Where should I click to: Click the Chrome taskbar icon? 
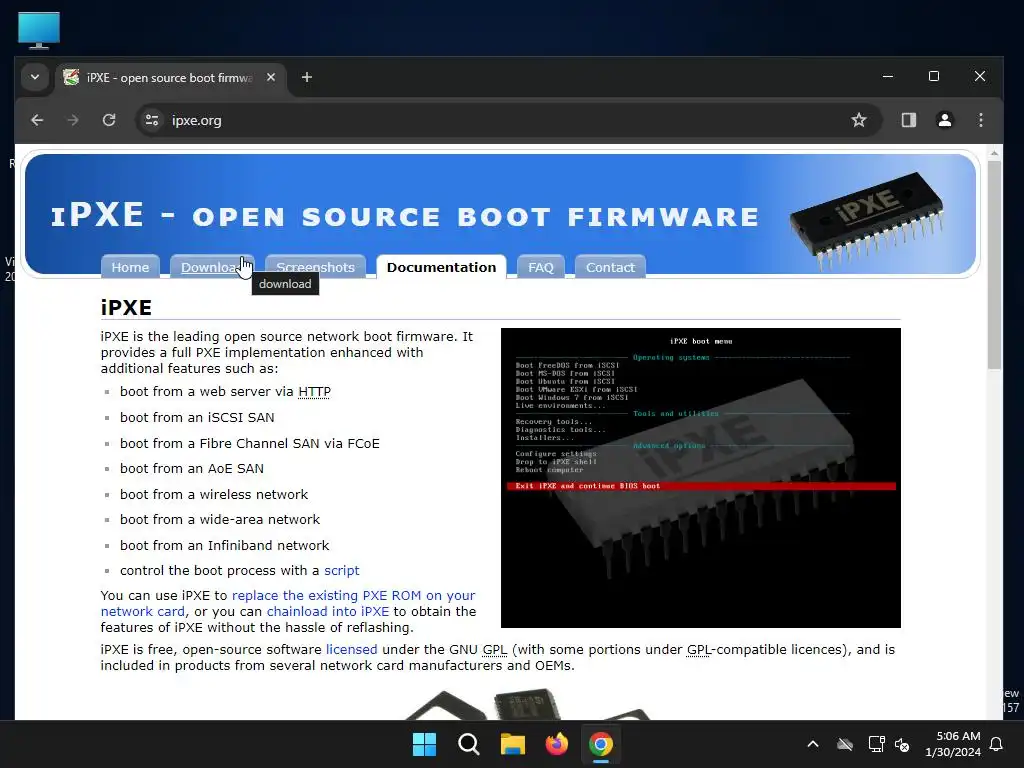click(601, 744)
